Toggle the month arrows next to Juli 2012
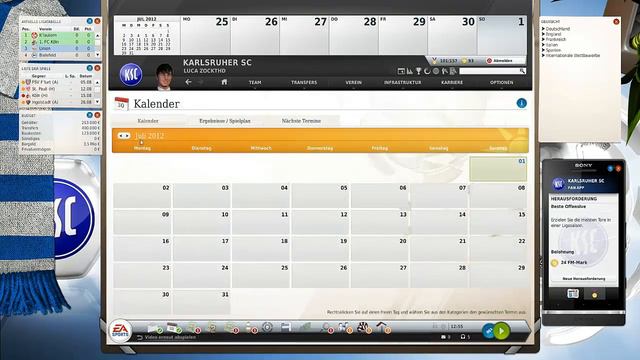Viewport: 640px width, 360px height. (x=124, y=136)
